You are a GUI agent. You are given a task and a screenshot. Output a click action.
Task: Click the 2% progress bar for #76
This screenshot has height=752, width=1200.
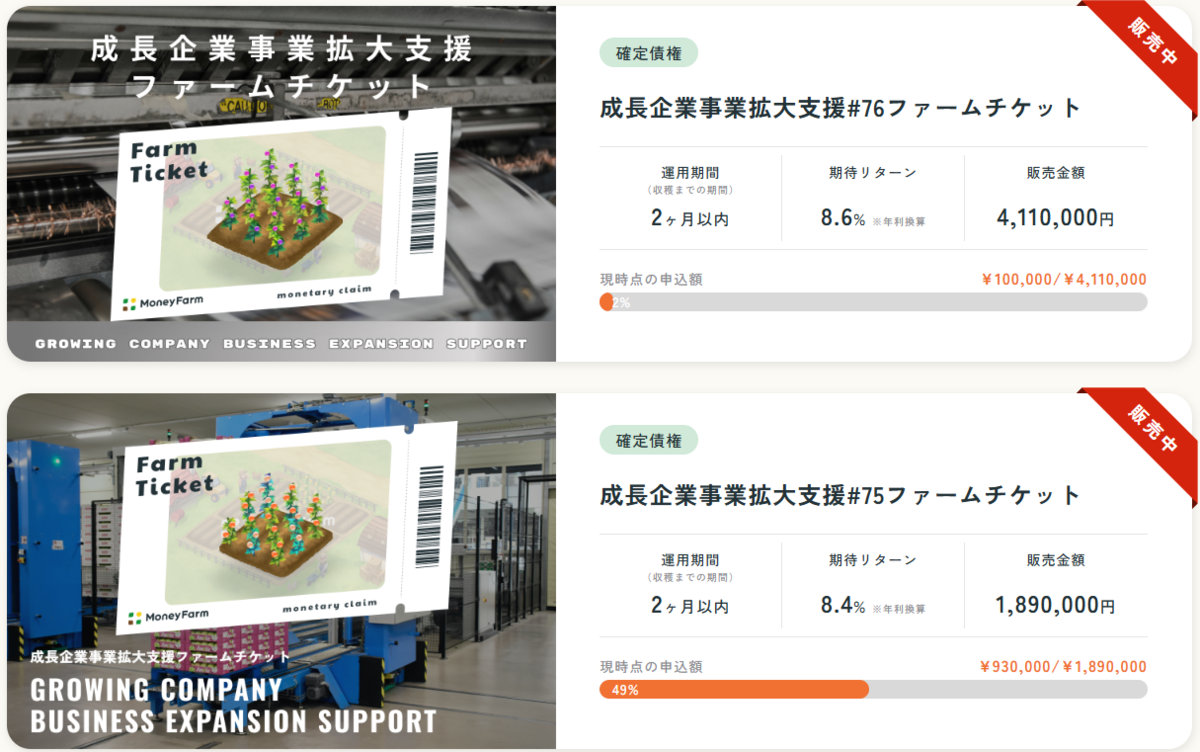click(873, 302)
